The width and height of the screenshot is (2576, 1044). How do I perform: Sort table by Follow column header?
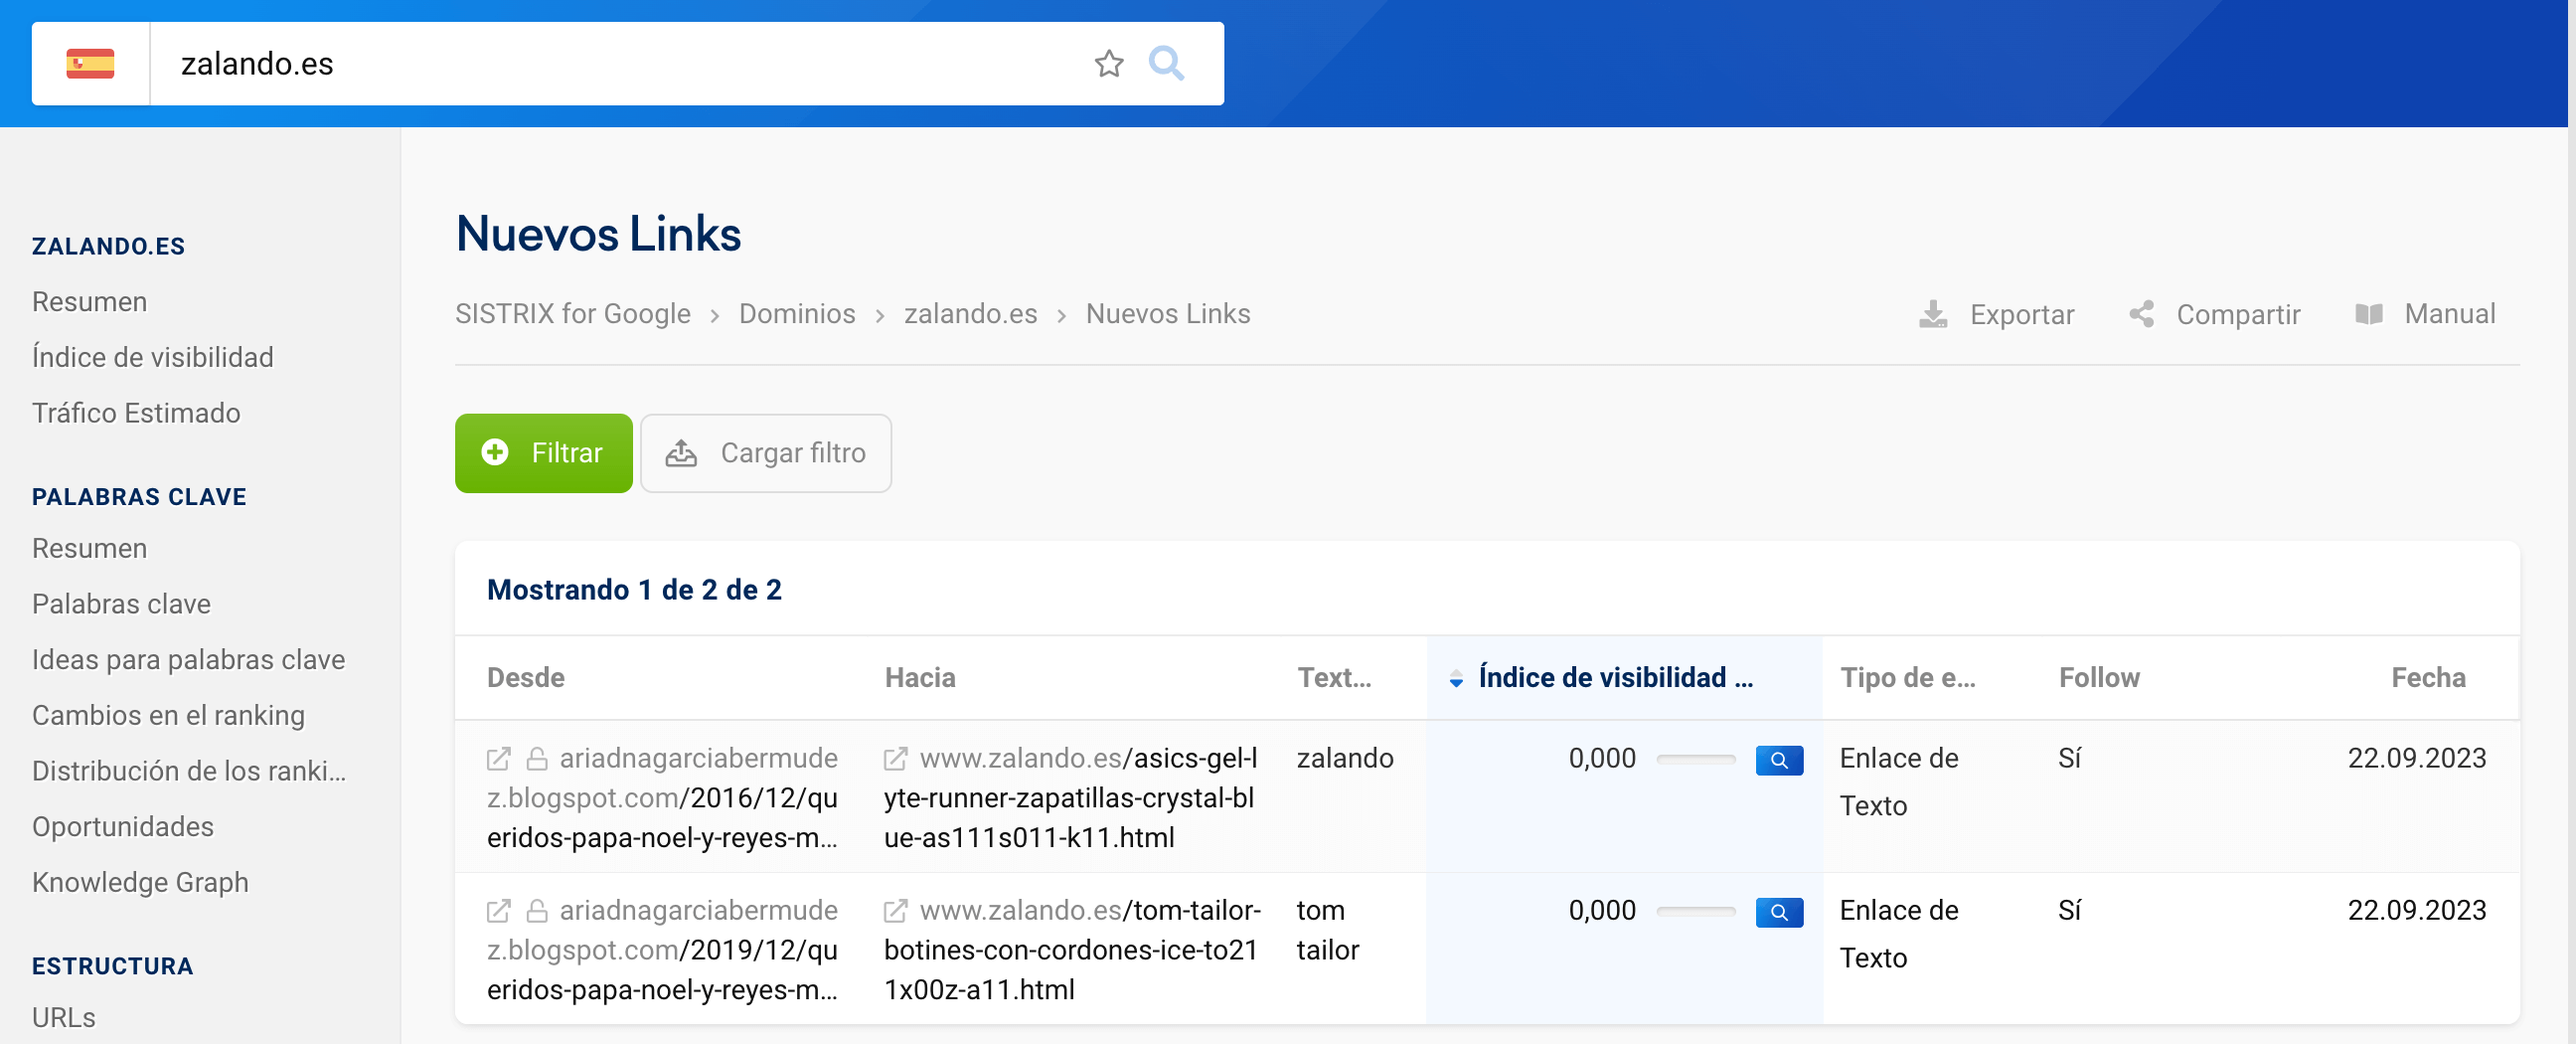tap(2098, 677)
